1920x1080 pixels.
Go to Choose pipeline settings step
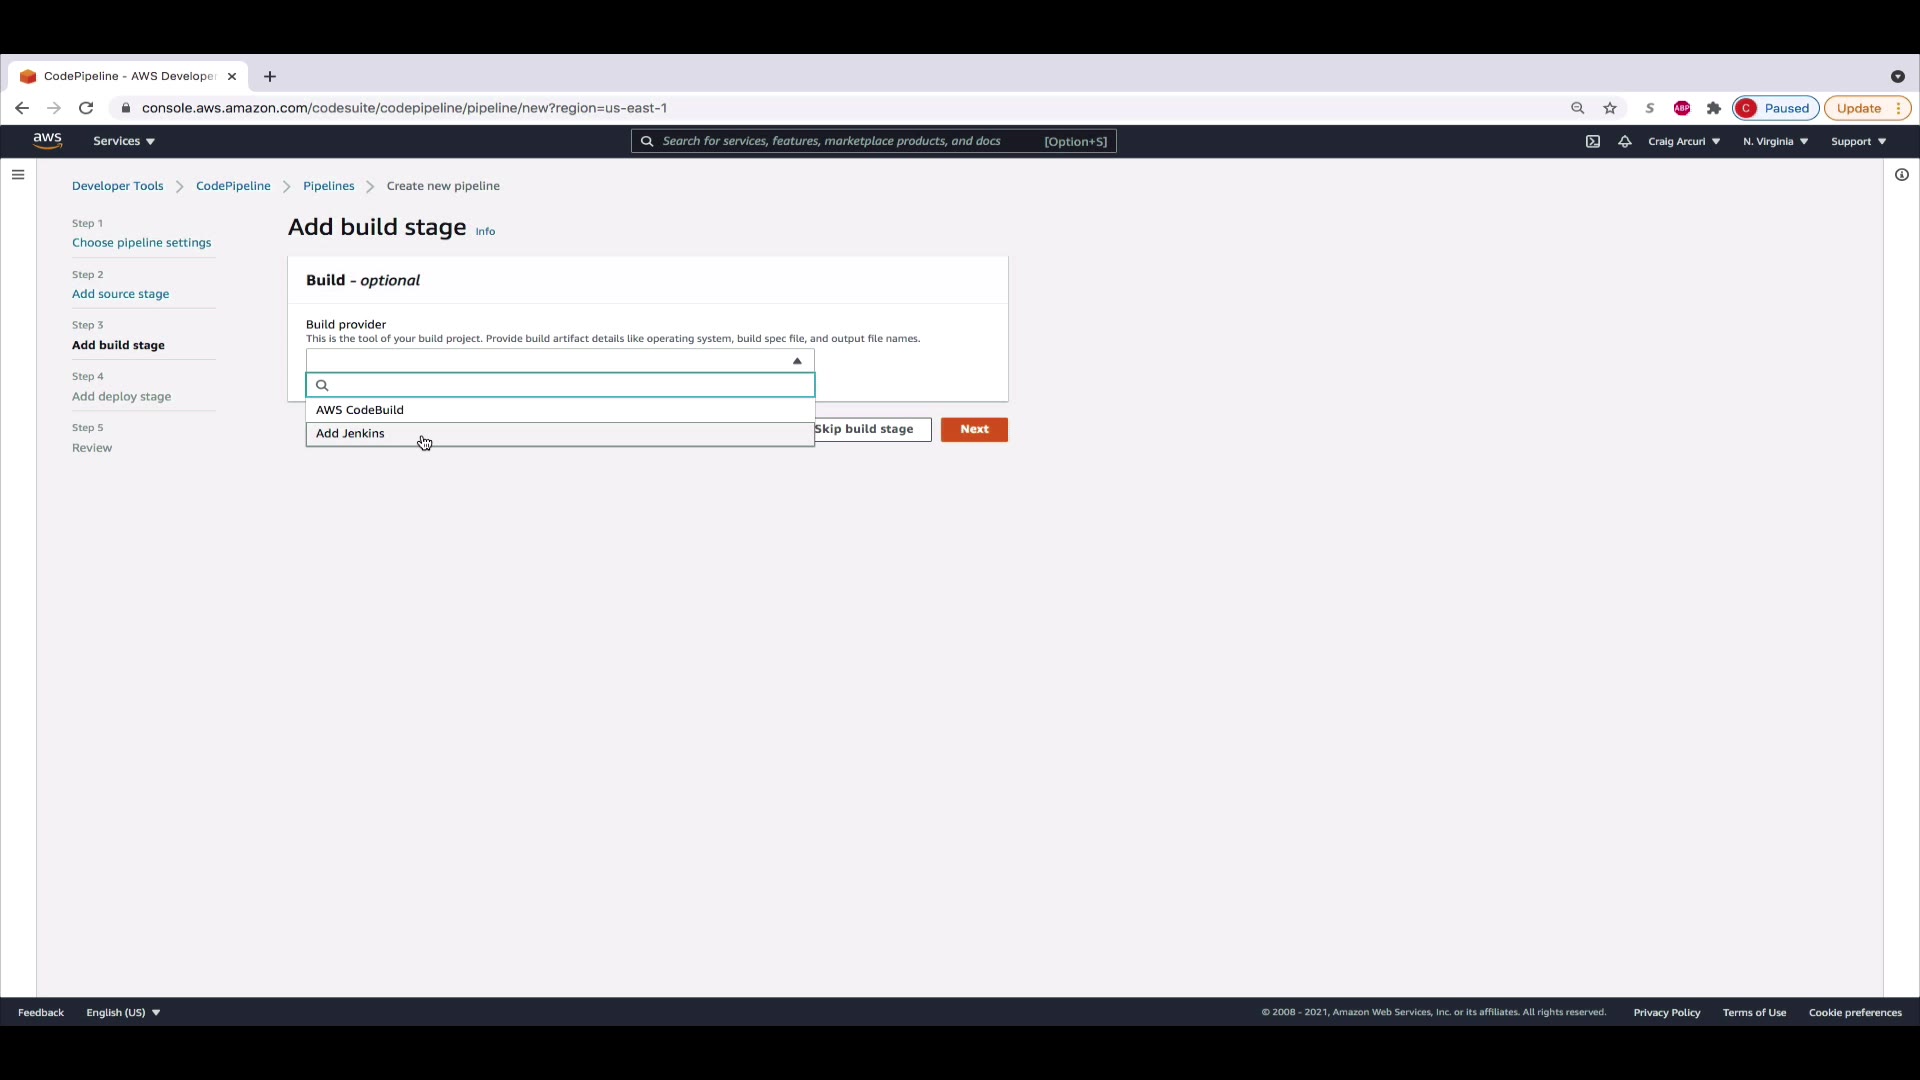(141, 243)
